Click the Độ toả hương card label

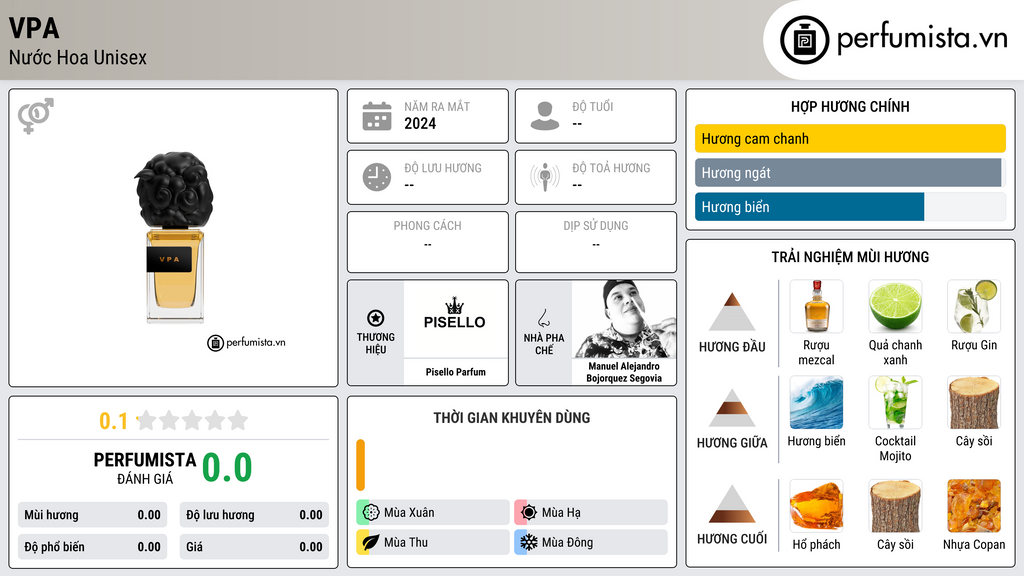[x=611, y=168]
